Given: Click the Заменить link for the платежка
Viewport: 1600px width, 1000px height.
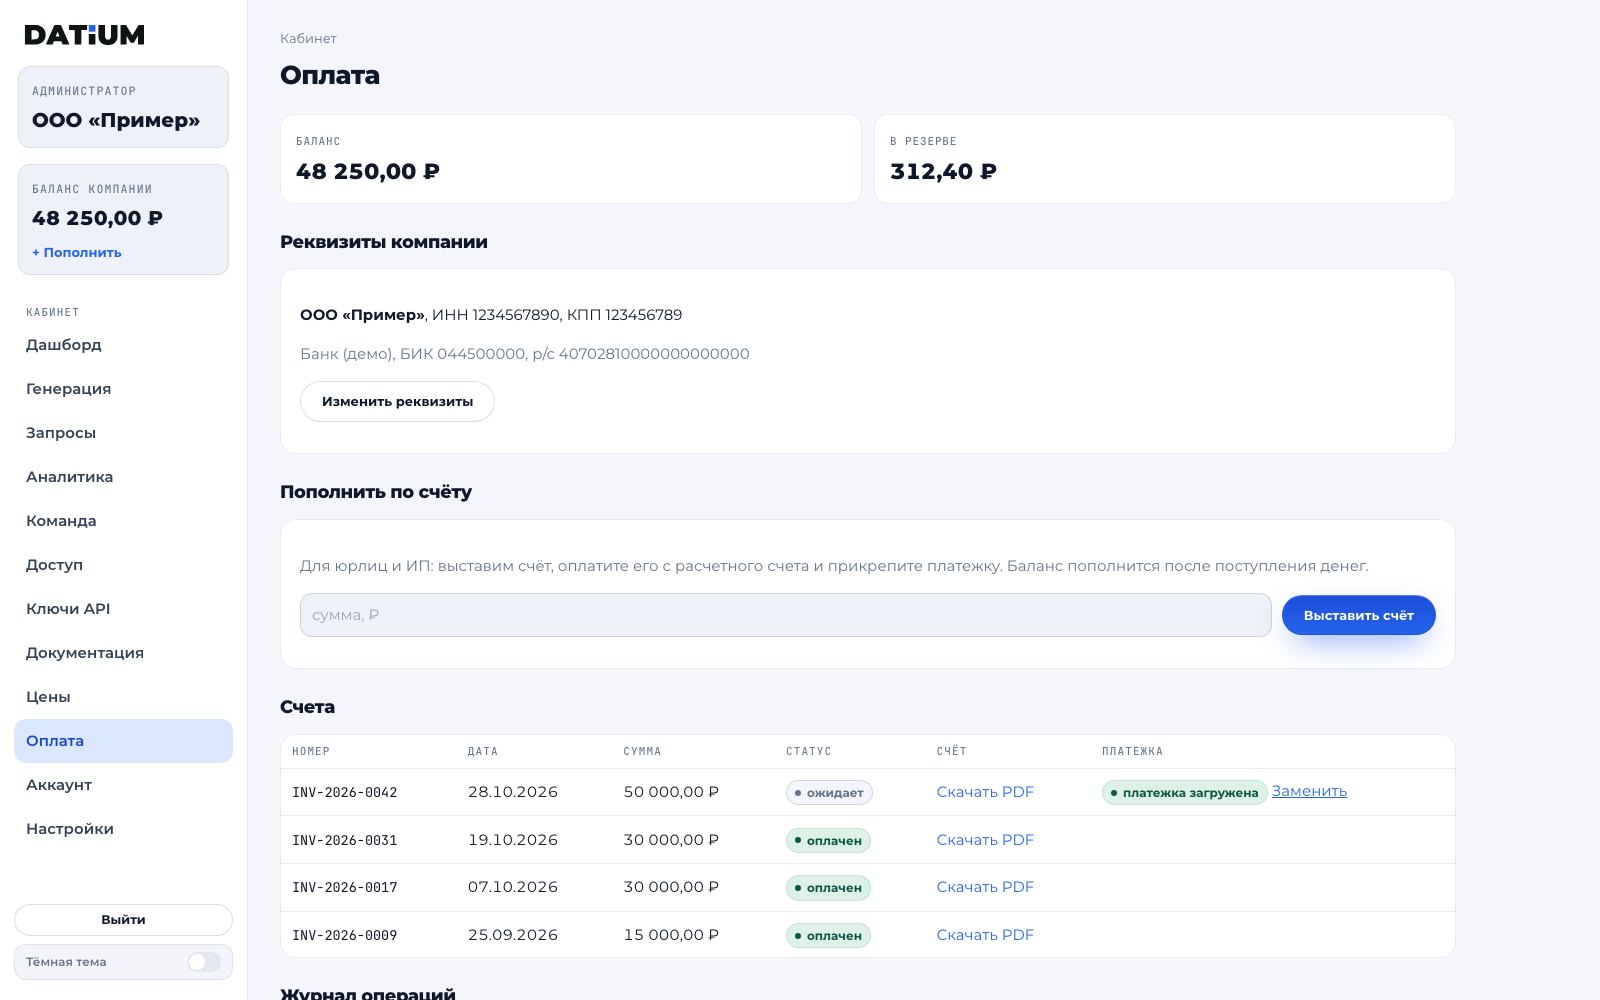Looking at the screenshot, I should (x=1309, y=791).
